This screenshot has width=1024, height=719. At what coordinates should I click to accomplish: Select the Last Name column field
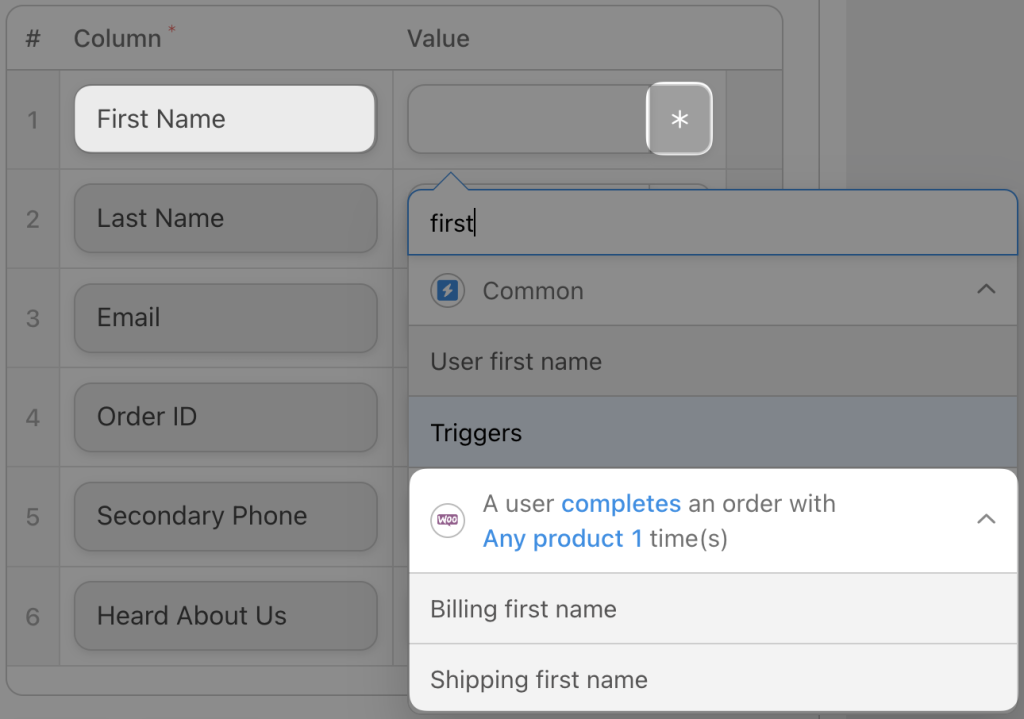224,218
